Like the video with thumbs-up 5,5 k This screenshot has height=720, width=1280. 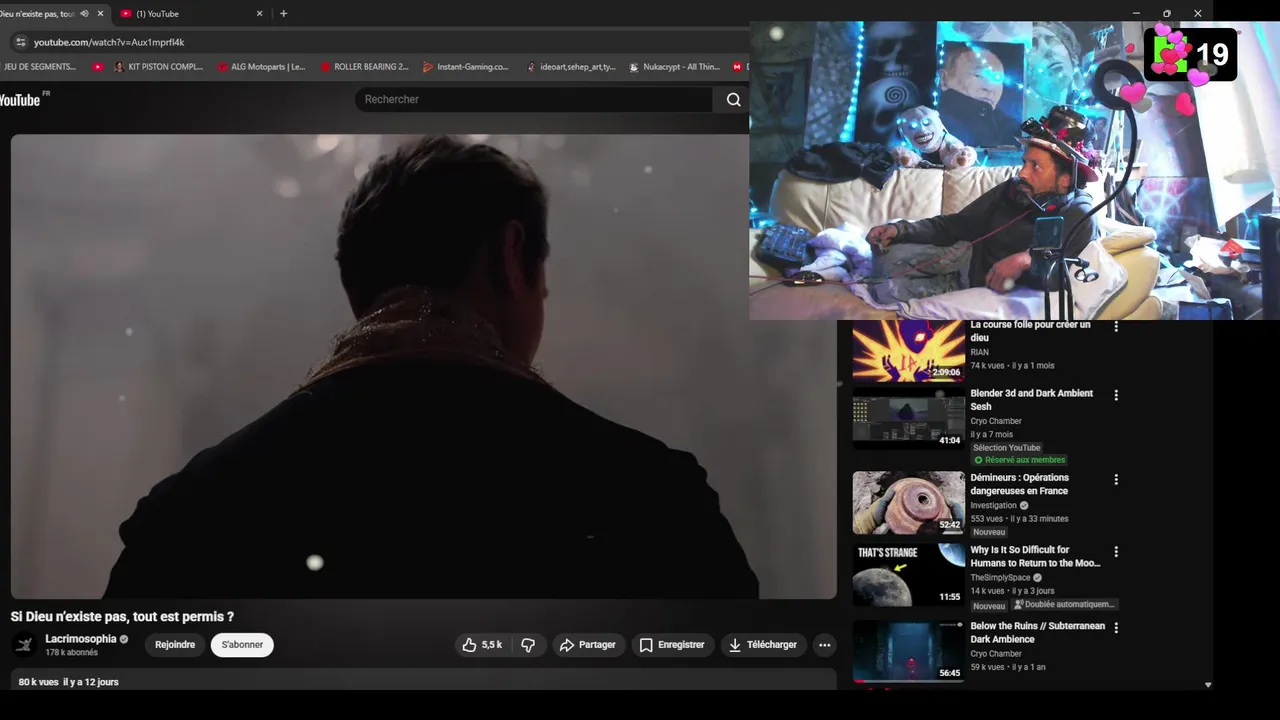[482, 645]
